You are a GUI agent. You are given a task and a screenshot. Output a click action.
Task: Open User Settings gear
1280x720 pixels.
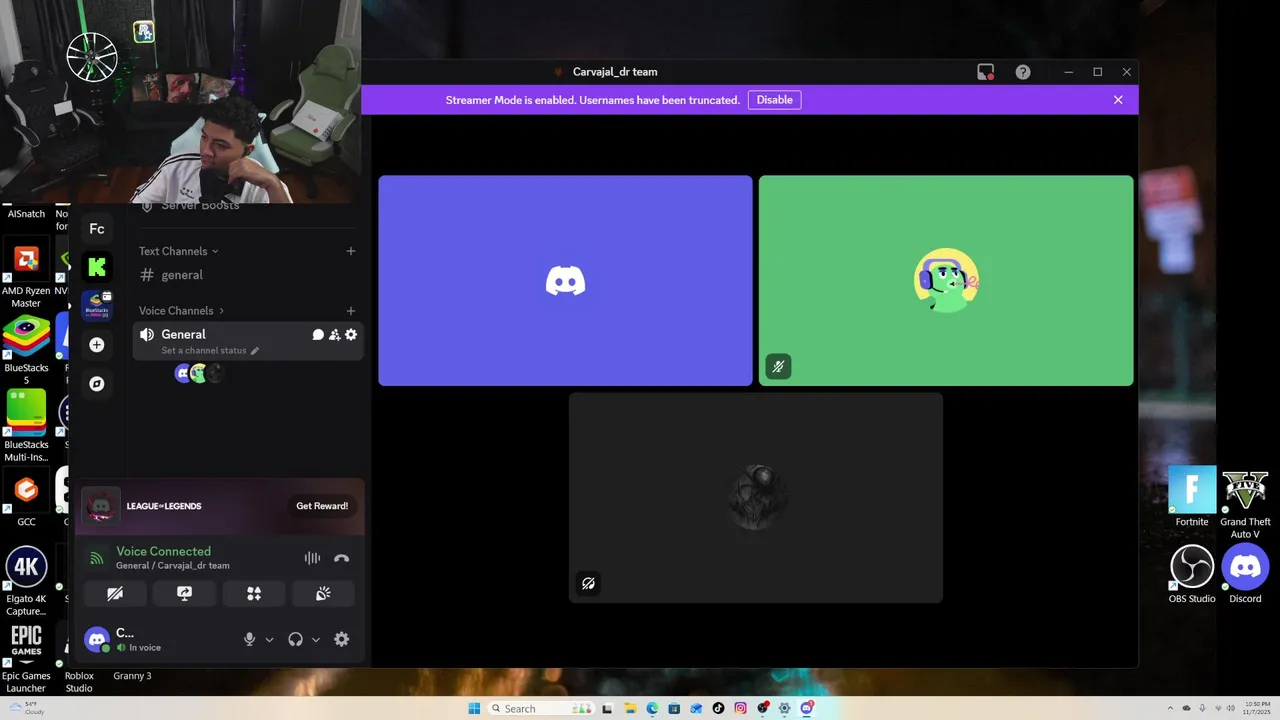click(342, 639)
